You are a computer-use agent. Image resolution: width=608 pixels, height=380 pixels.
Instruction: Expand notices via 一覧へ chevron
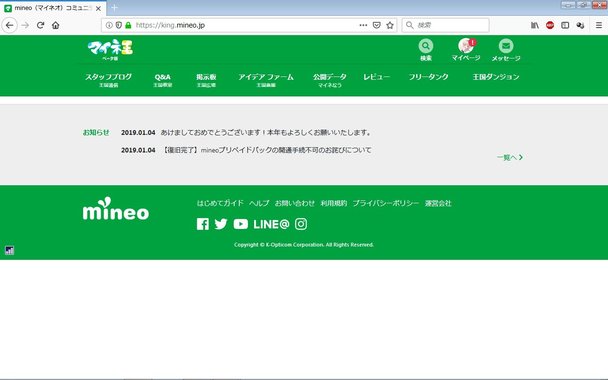click(510, 157)
